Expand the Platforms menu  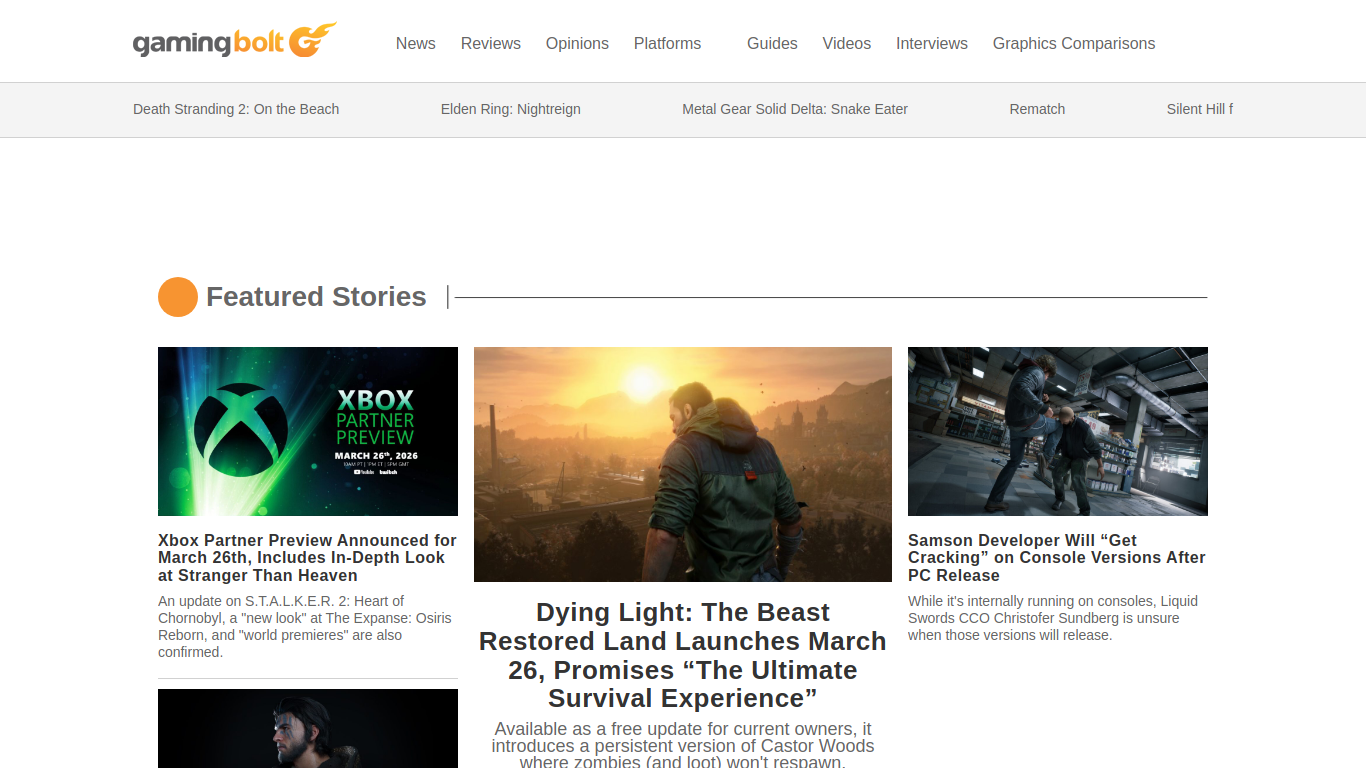[667, 44]
